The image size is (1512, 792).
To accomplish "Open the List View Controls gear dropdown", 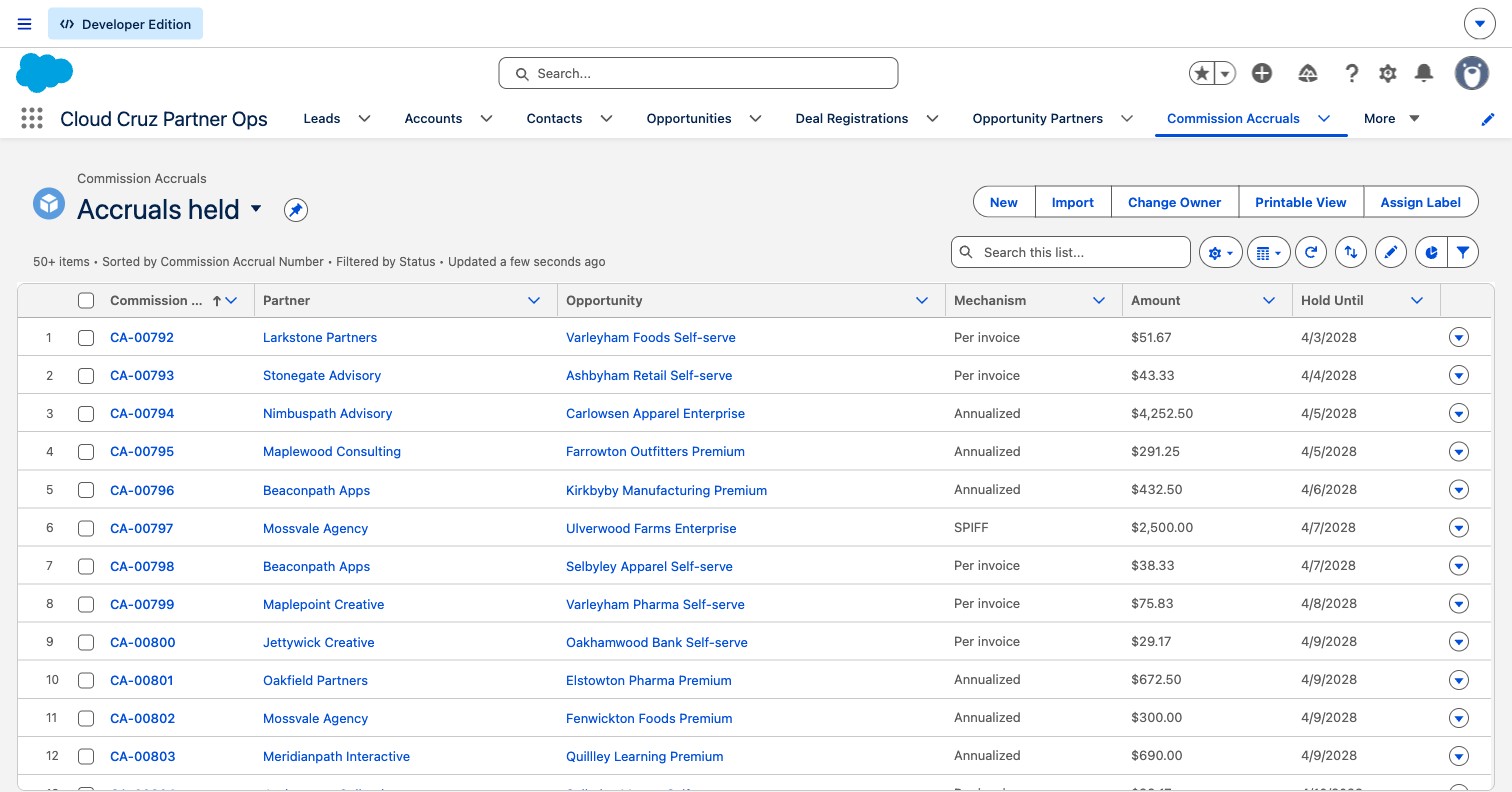I will tap(1221, 253).
